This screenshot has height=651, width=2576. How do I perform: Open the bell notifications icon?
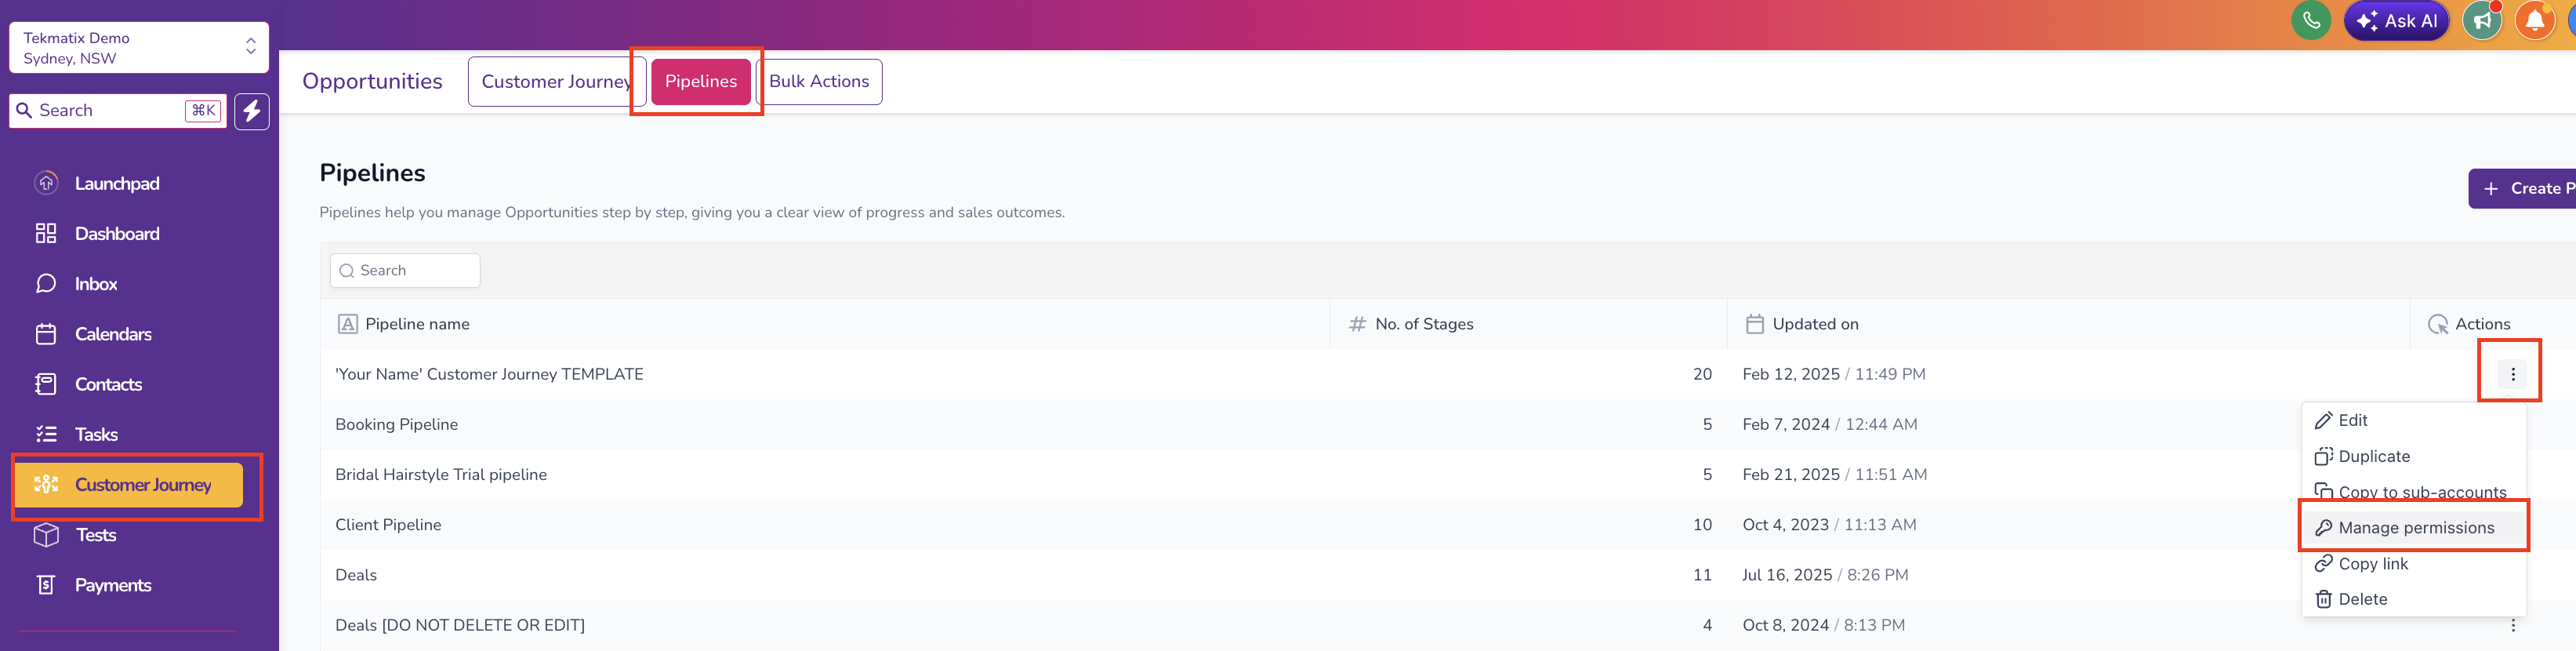[2535, 20]
